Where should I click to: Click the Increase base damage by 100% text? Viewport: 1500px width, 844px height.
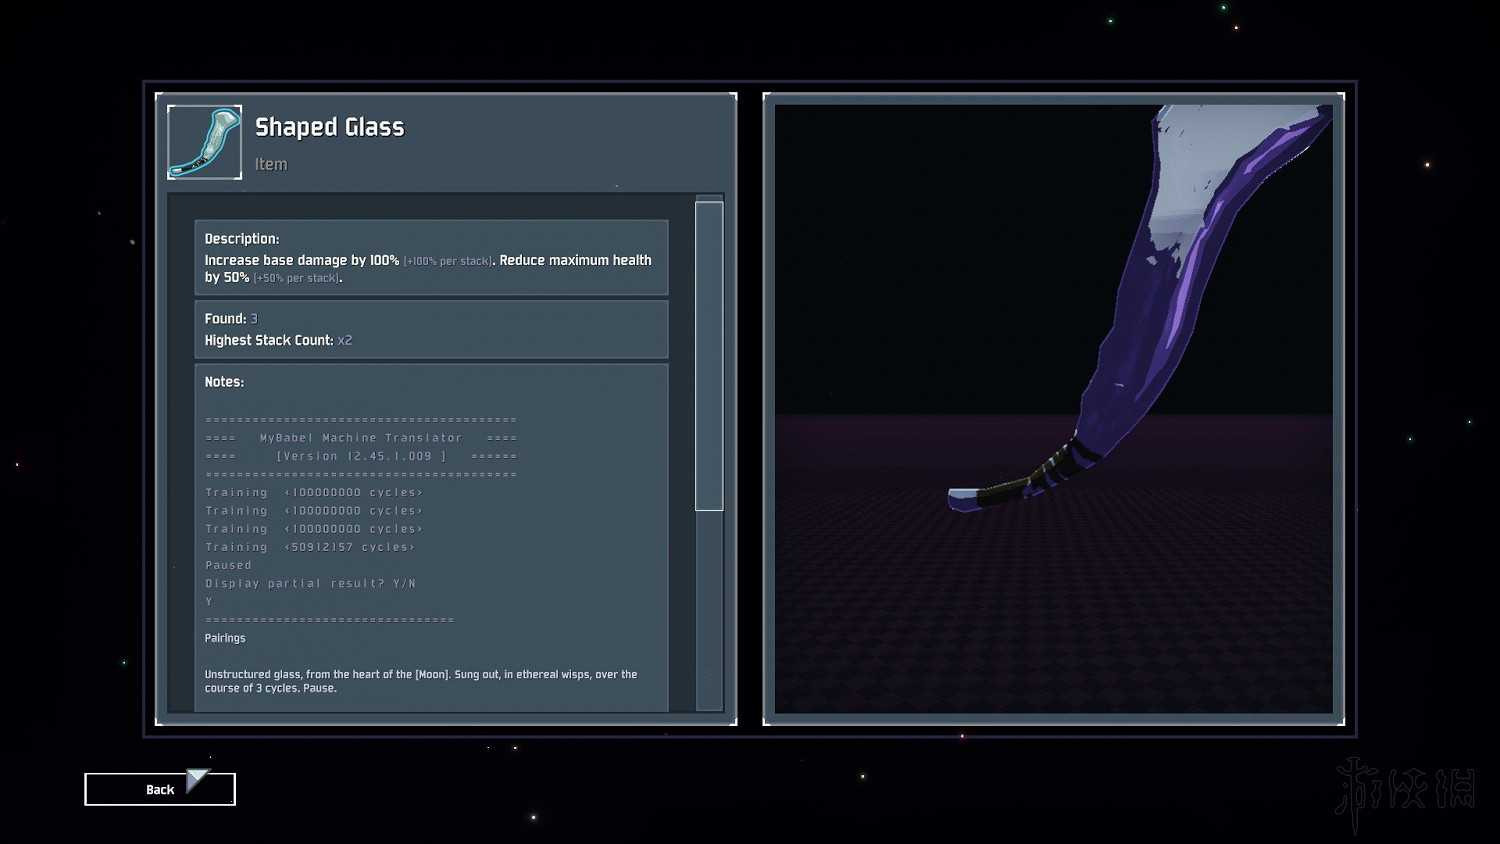coord(302,260)
